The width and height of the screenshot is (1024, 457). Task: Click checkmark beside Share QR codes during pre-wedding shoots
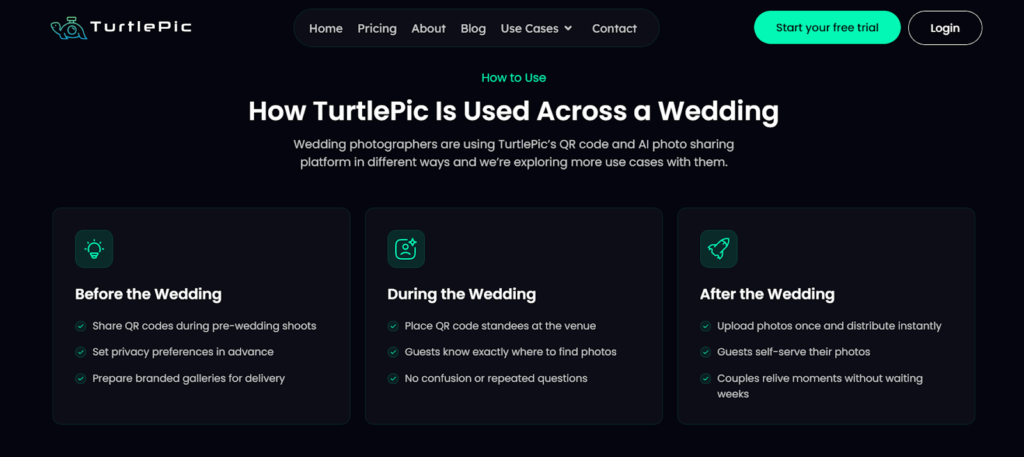pyautogui.click(x=80, y=326)
